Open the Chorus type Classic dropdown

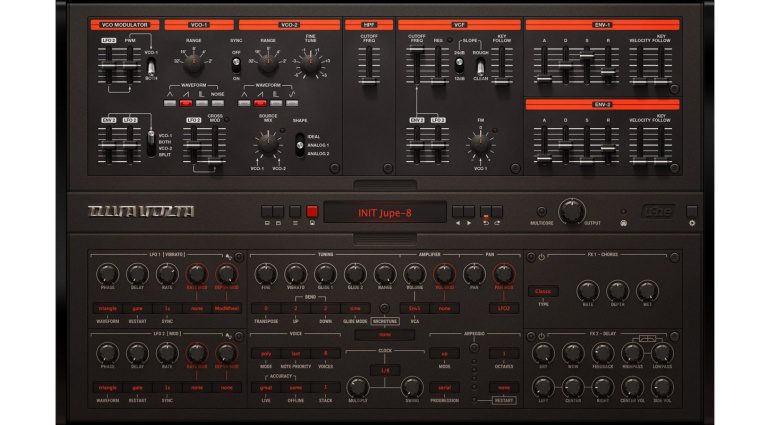[x=543, y=292]
